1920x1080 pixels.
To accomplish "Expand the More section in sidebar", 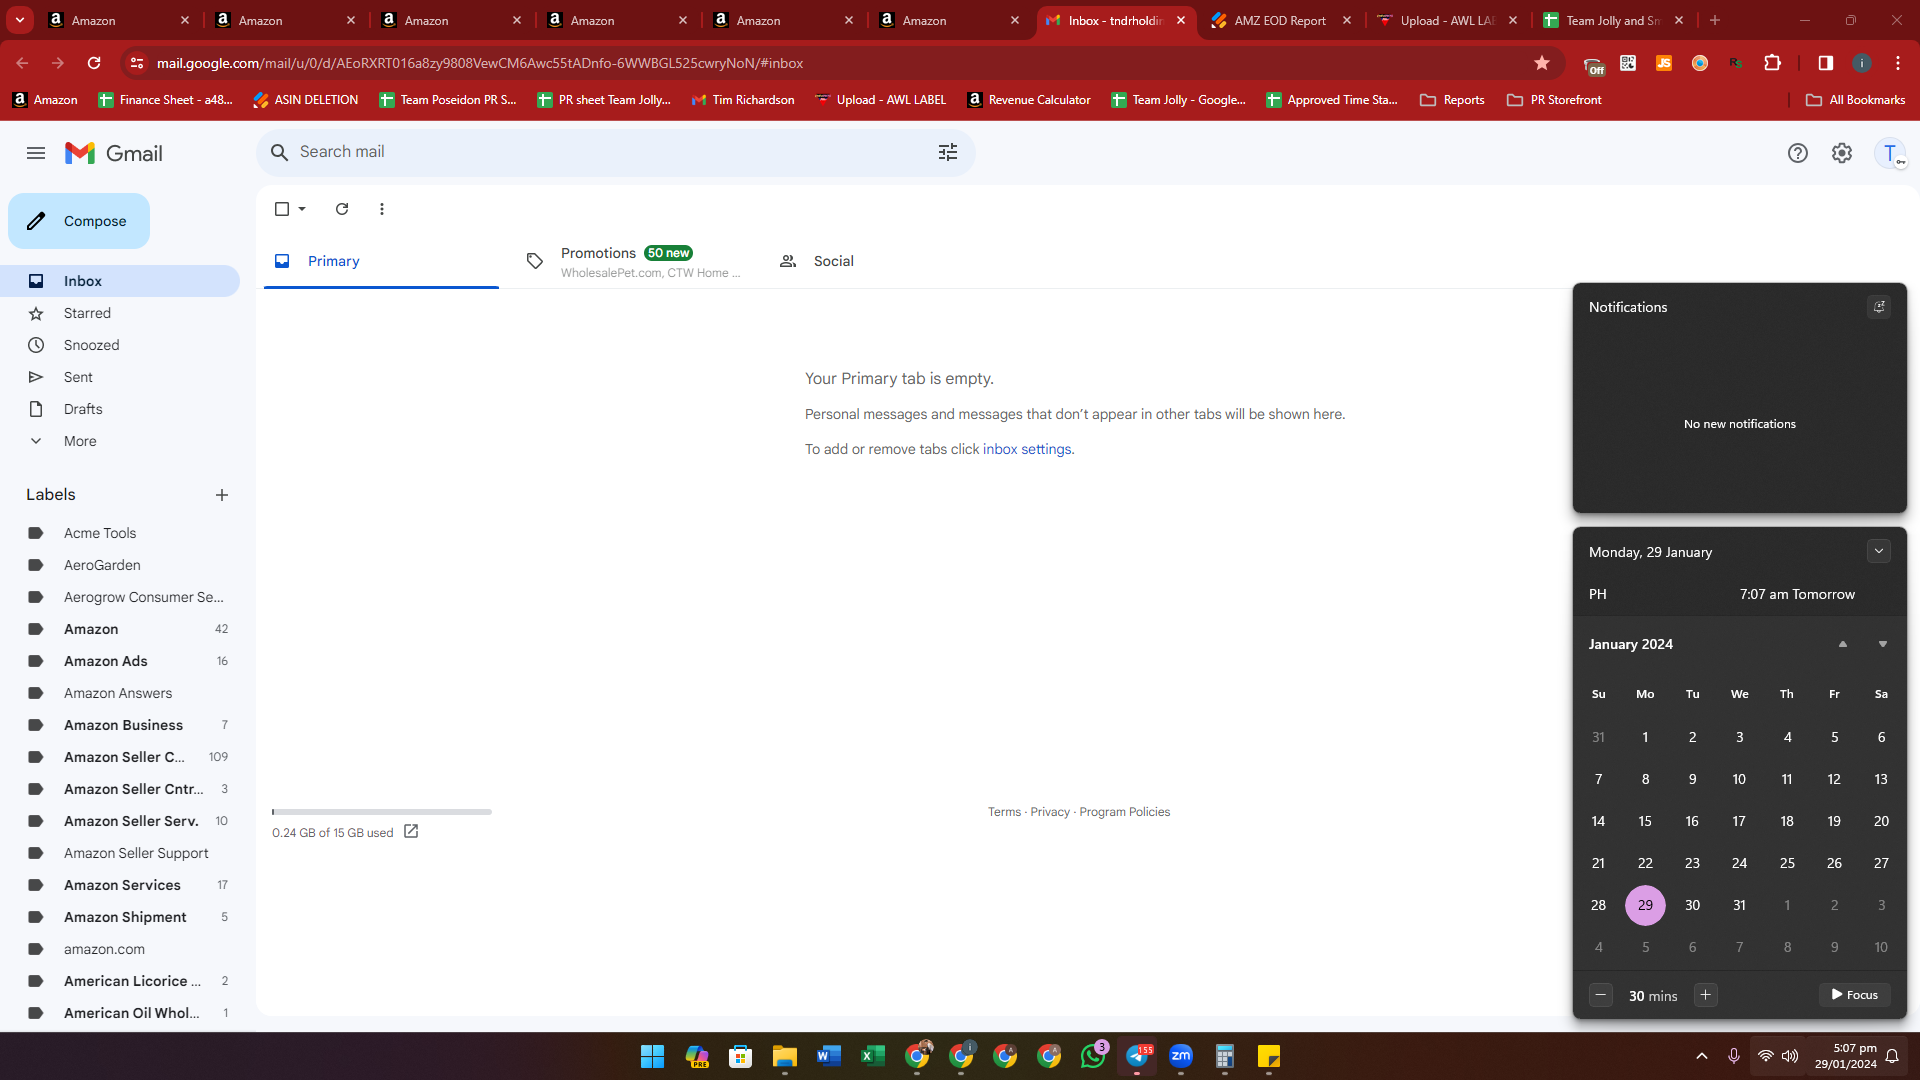I will point(80,441).
